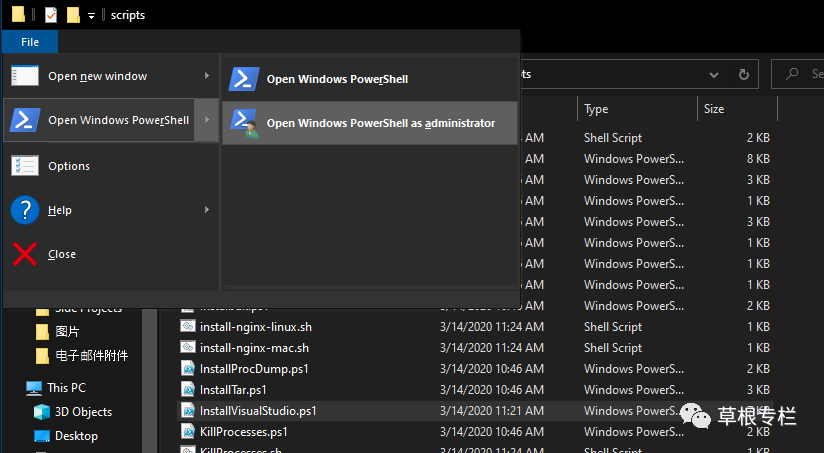The width and height of the screenshot is (824, 453).
Task: Click the 3D Objects cube icon
Action: (42, 412)
